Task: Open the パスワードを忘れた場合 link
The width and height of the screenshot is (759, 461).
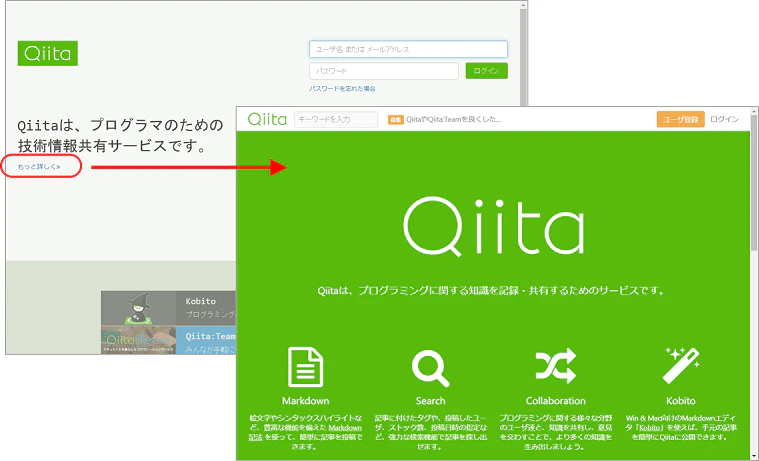Action: [x=342, y=89]
